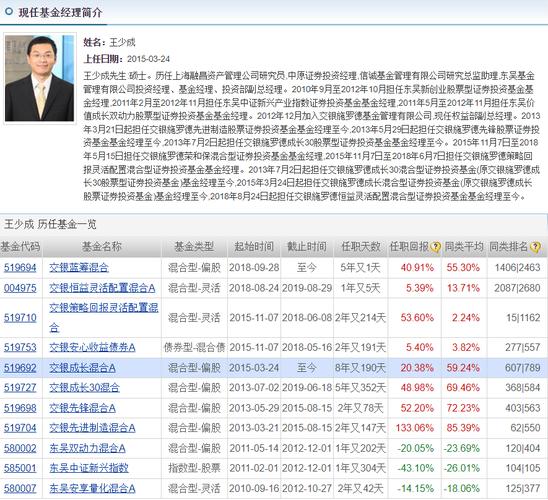Click ranking 1406|2463 for 交银蓝筹混合
548x500 pixels.
click(517, 268)
